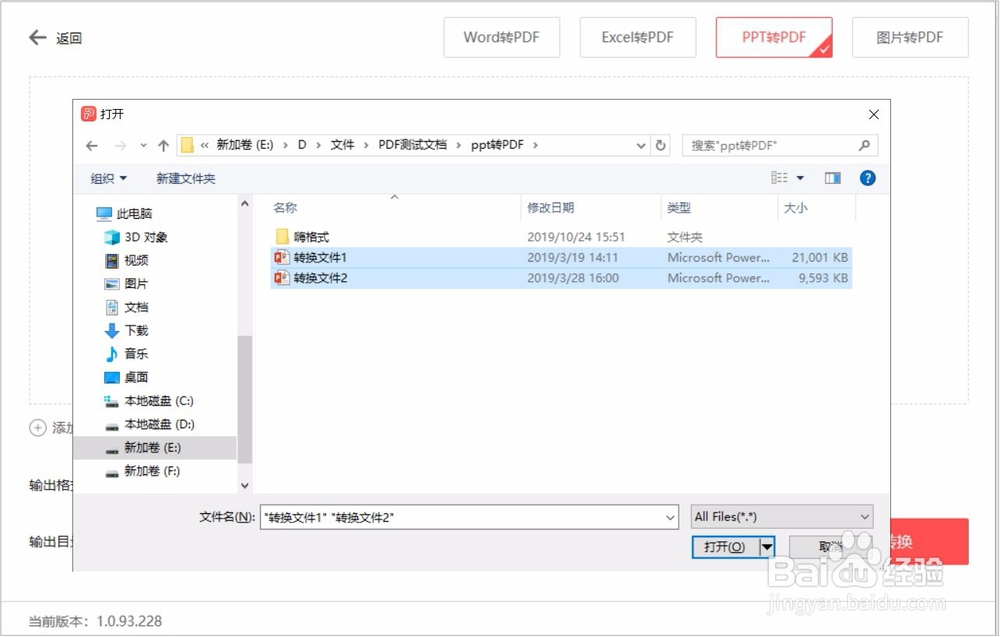The width and height of the screenshot is (1000, 637).
Task: Click the blue Help question mark icon
Action: [867, 177]
